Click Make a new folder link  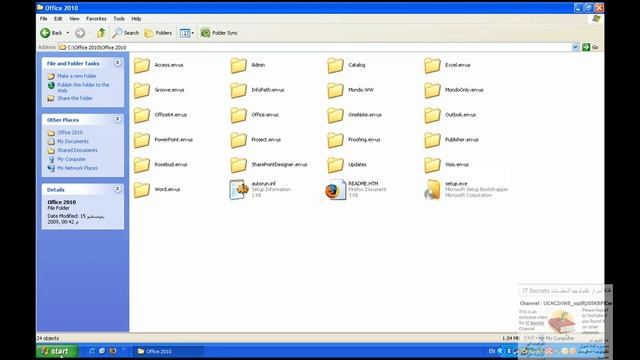tap(77, 76)
